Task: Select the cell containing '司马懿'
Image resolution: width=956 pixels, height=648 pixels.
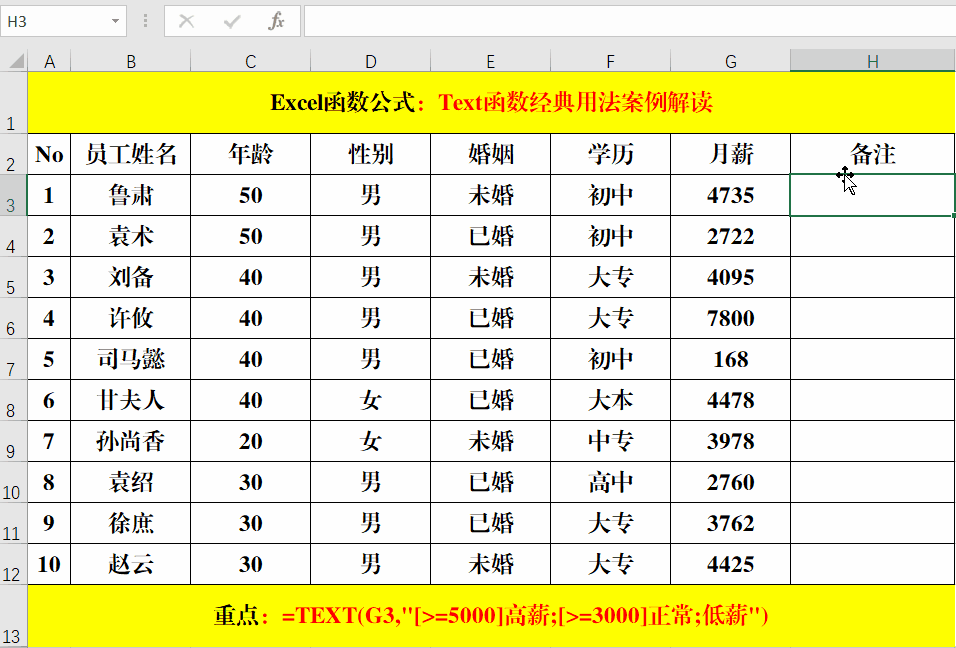Action: 130,359
